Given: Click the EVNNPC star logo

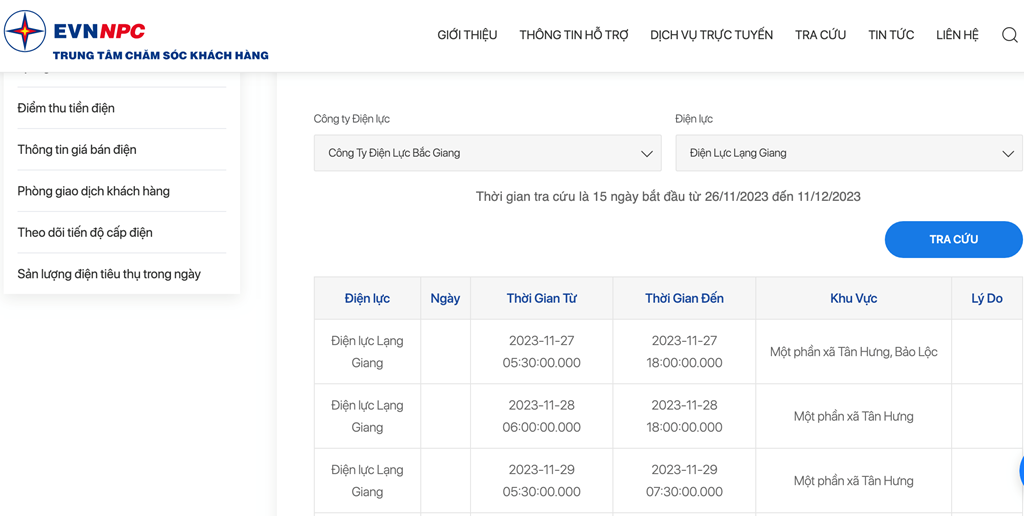Looking at the screenshot, I should [25, 31].
